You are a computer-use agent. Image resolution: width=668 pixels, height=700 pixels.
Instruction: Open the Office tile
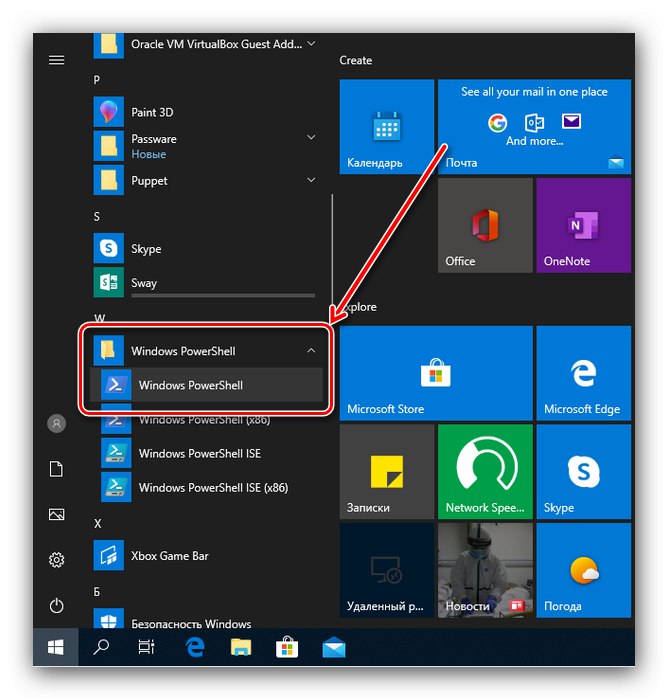click(485, 225)
